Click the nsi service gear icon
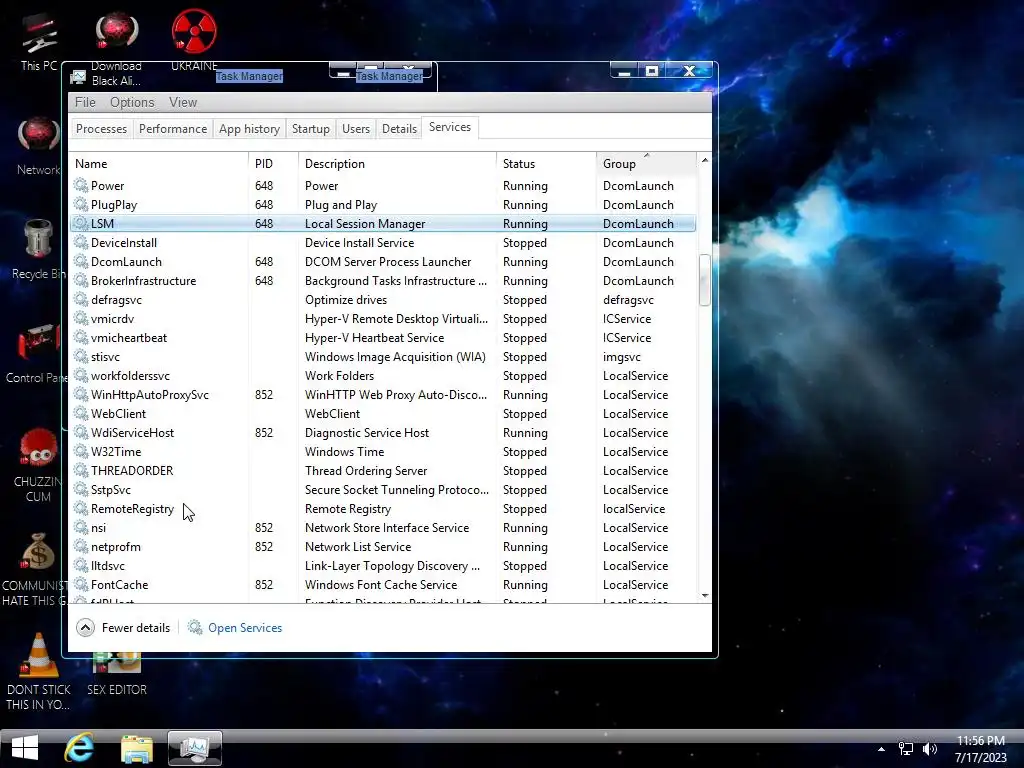Screen dimensions: 1024x768 pyautogui.click(x=80, y=527)
